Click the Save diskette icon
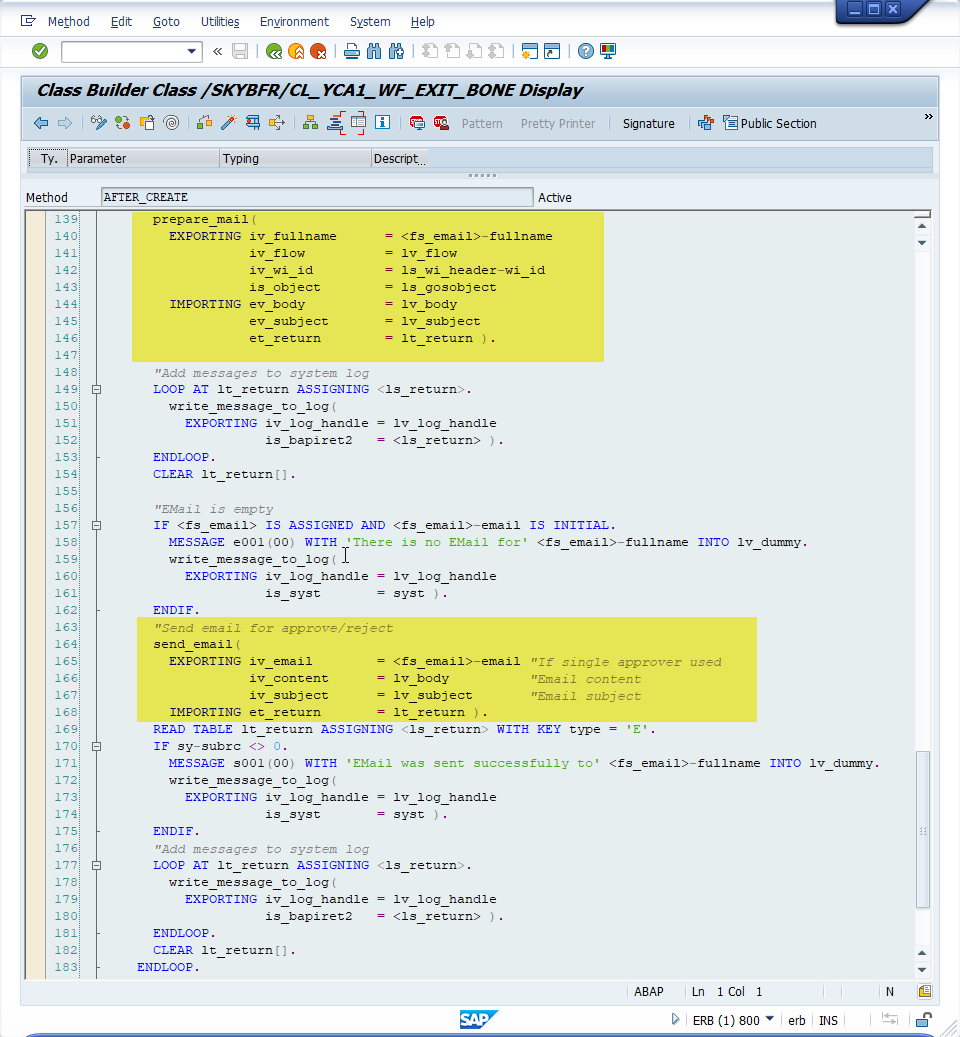The height and width of the screenshot is (1037, 960). pyautogui.click(x=240, y=51)
